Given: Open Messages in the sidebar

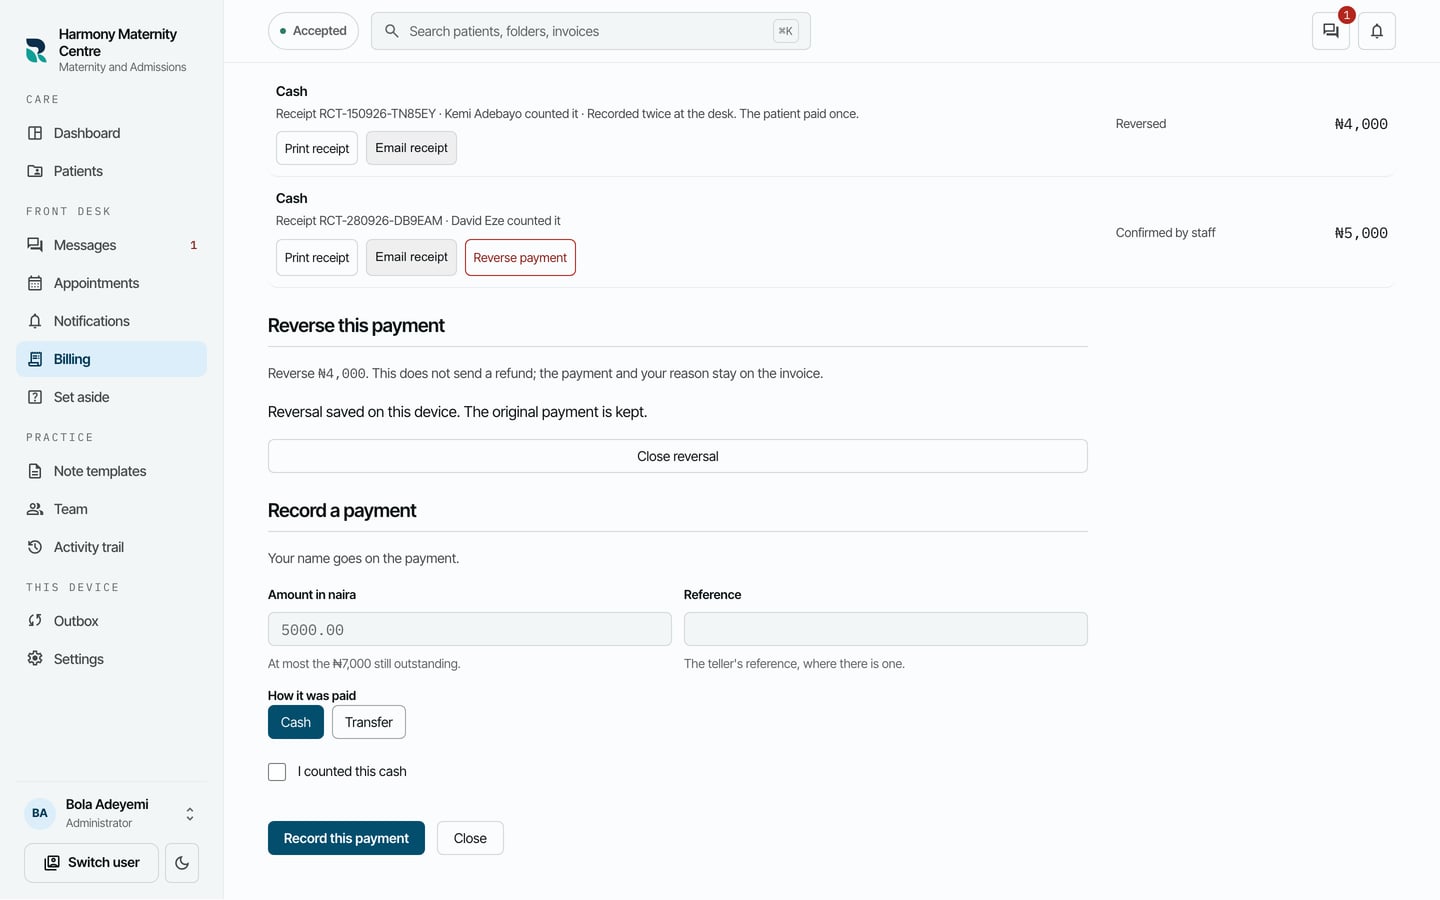Looking at the screenshot, I should (111, 245).
